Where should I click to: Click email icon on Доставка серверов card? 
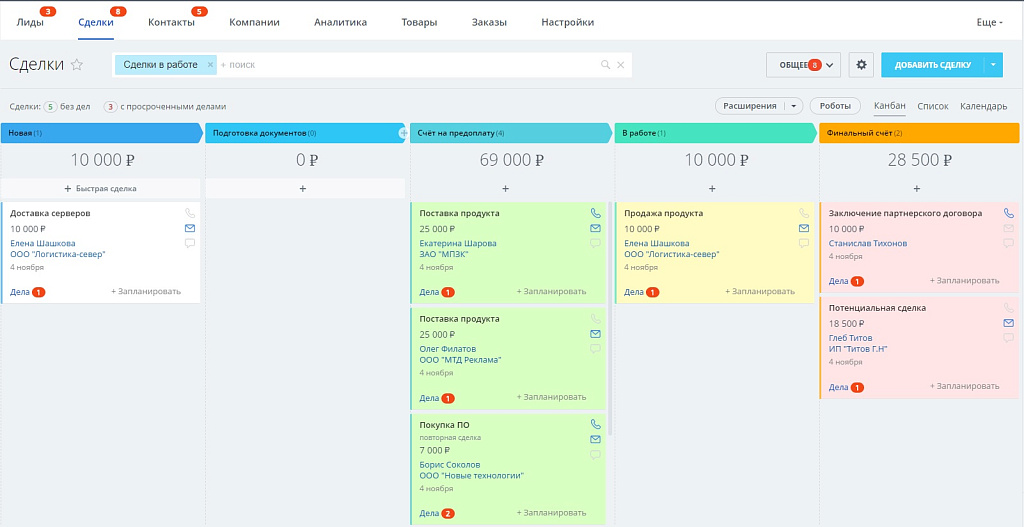190,228
